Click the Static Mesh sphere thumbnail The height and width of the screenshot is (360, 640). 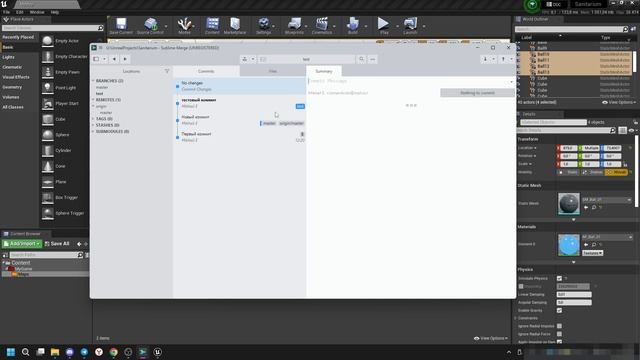[x=569, y=203]
